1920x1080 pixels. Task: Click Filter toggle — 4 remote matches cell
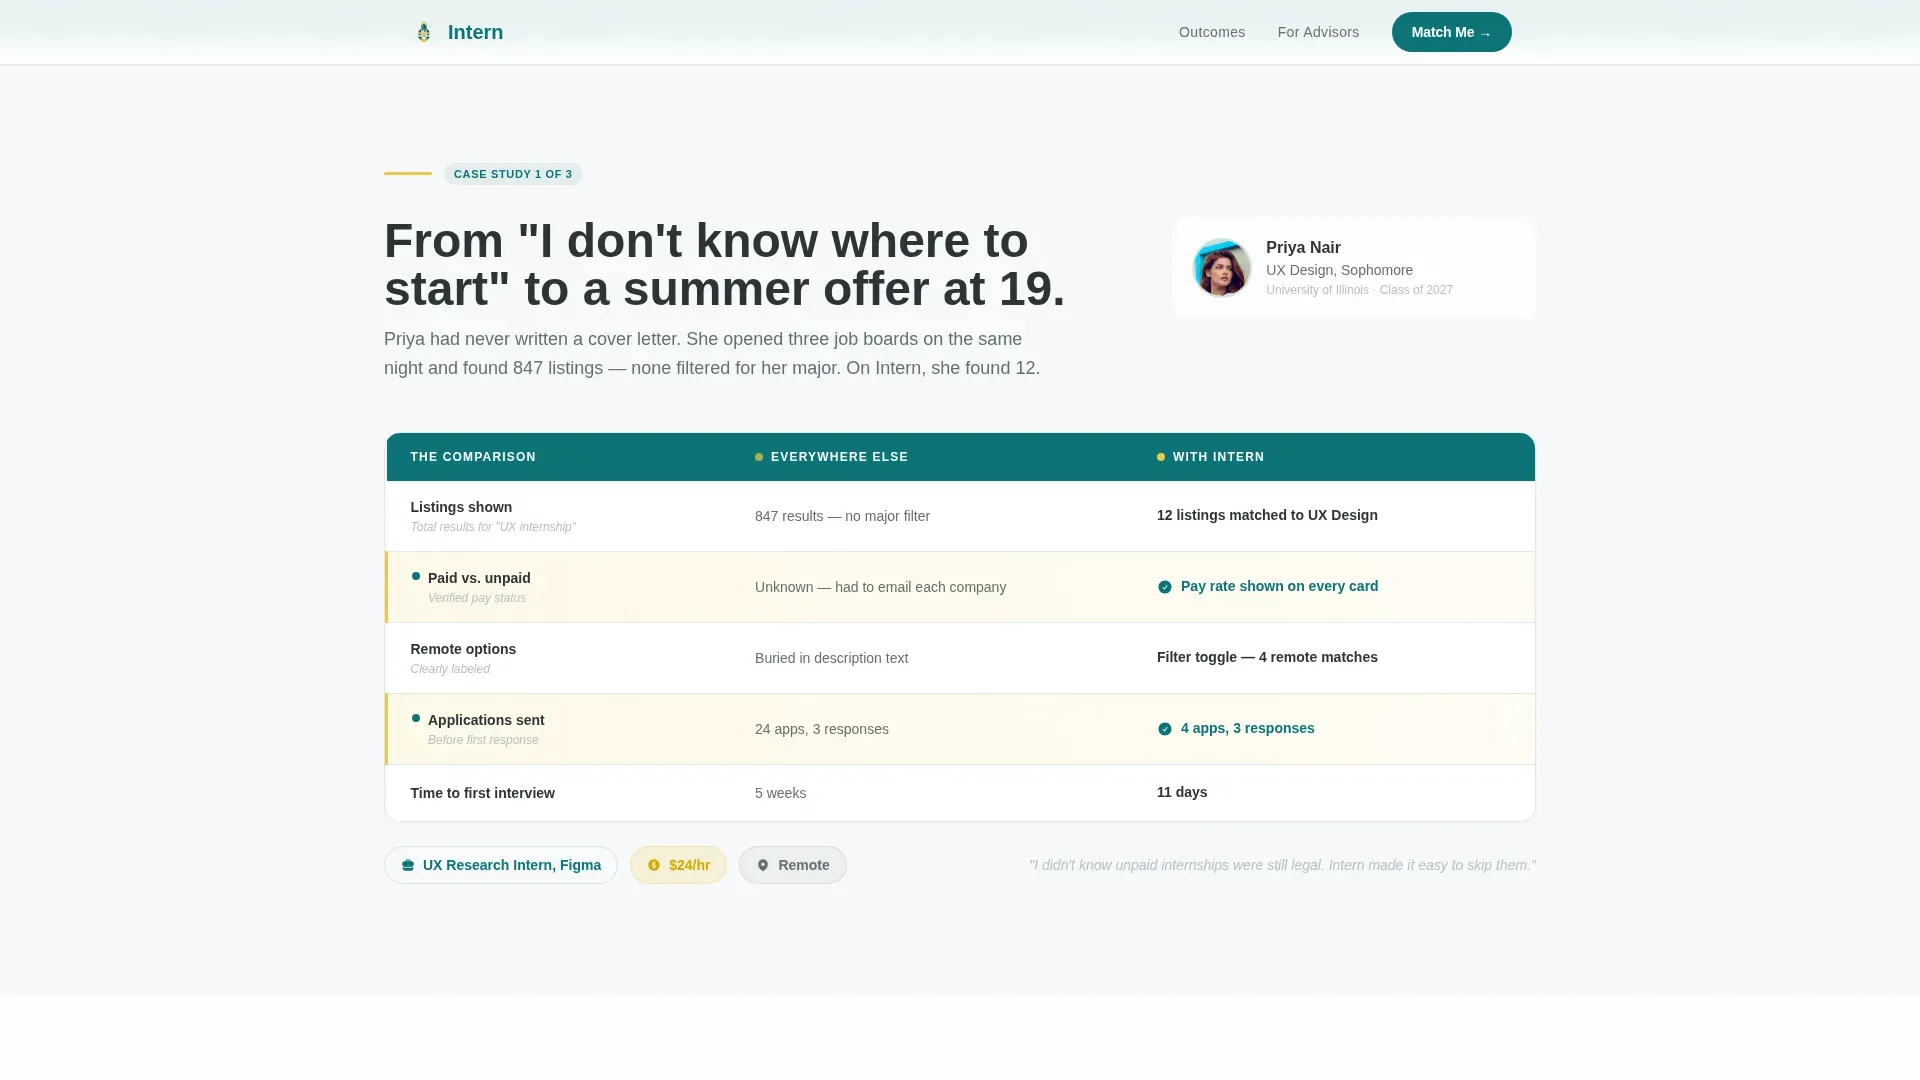(x=1267, y=657)
